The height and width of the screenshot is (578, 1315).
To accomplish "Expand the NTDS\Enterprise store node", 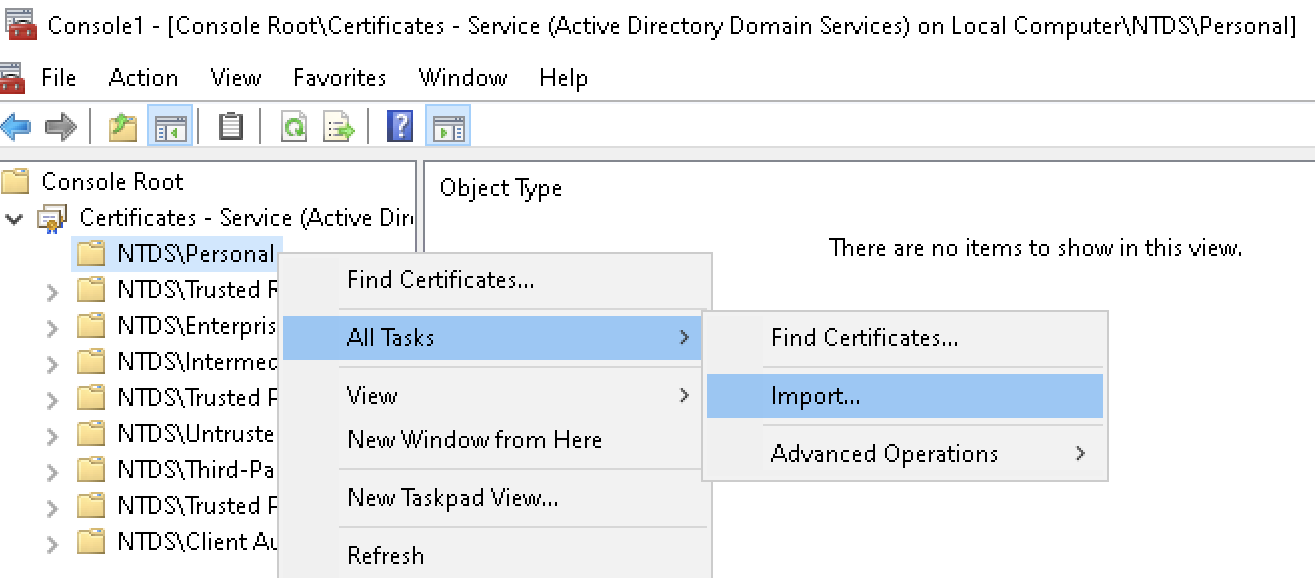I will pos(53,327).
